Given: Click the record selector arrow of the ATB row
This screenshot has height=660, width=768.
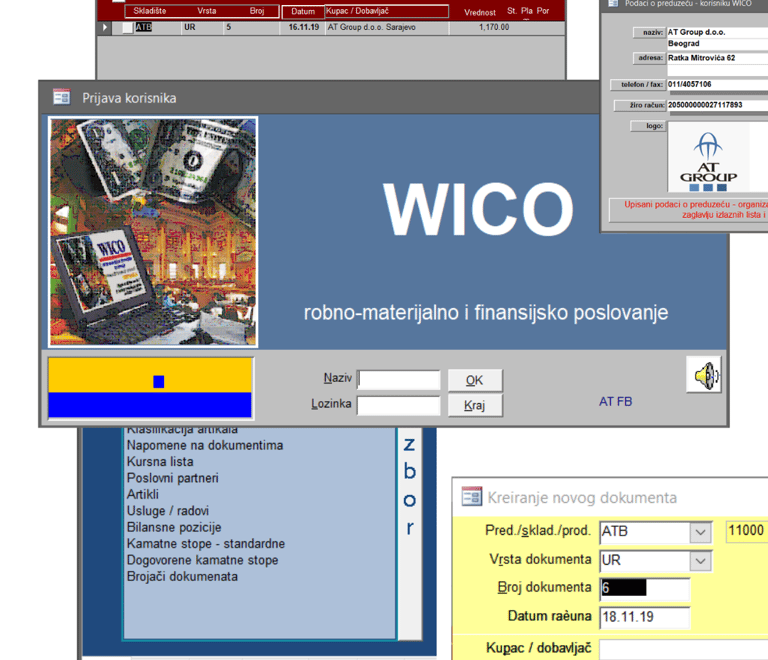Looking at the screenshot, I should (x=104, y=27).
